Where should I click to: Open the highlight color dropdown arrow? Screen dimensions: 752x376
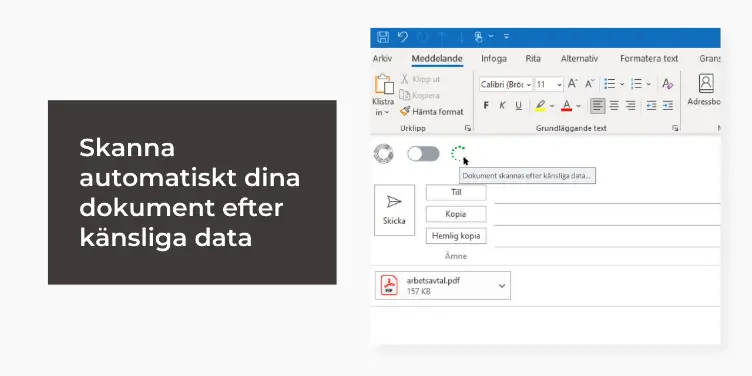(x=552, y=106)
